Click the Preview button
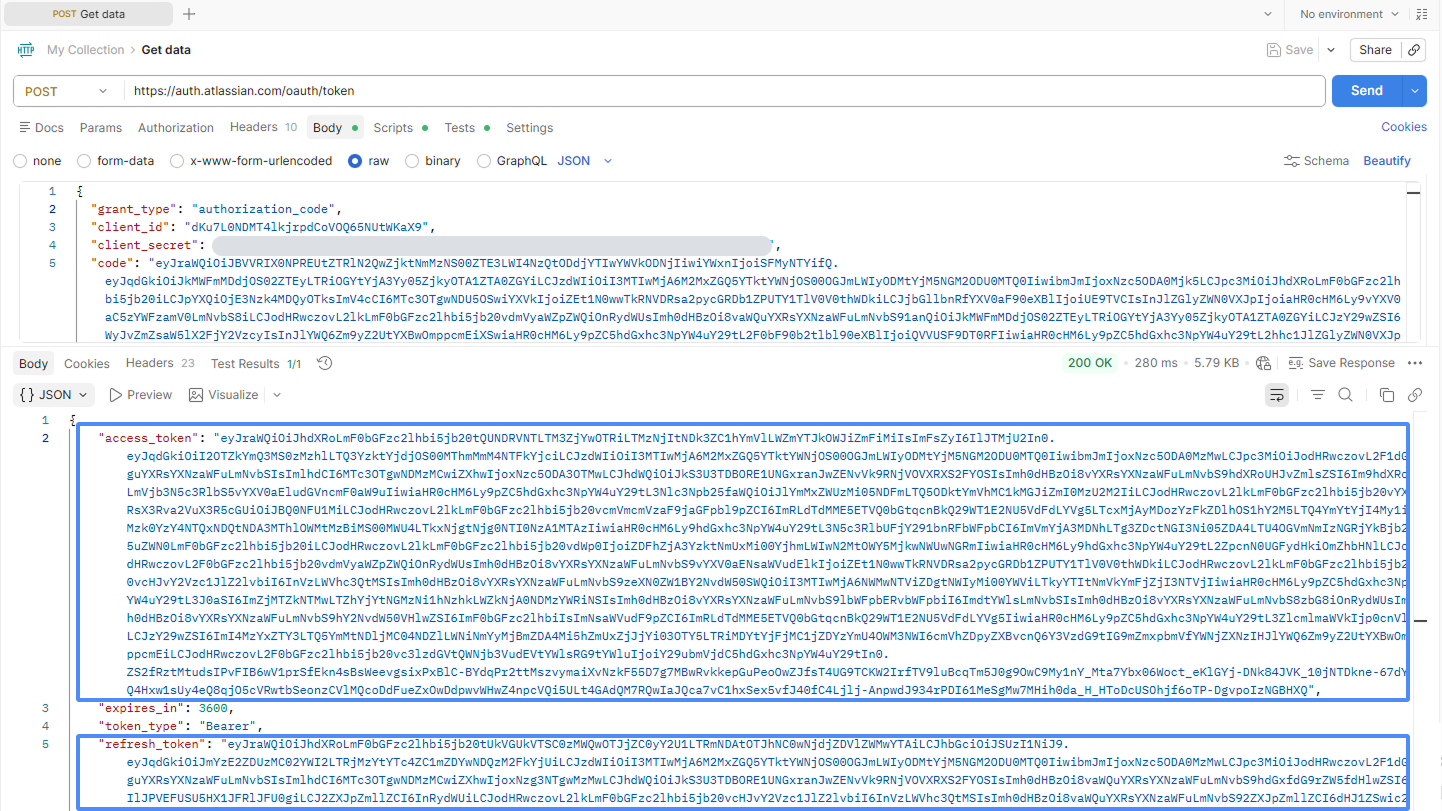Image resolution: width=1442 pixels, height=811 pixels. click(x=140, y=395)
